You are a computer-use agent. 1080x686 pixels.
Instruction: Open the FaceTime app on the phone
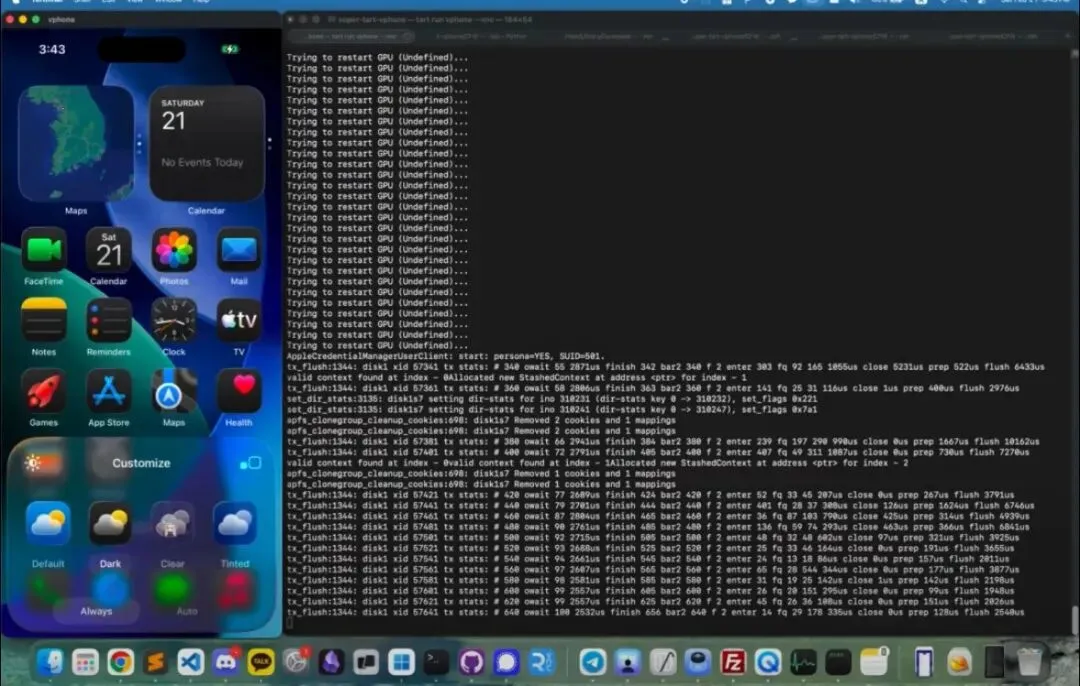tap(43, 251)
